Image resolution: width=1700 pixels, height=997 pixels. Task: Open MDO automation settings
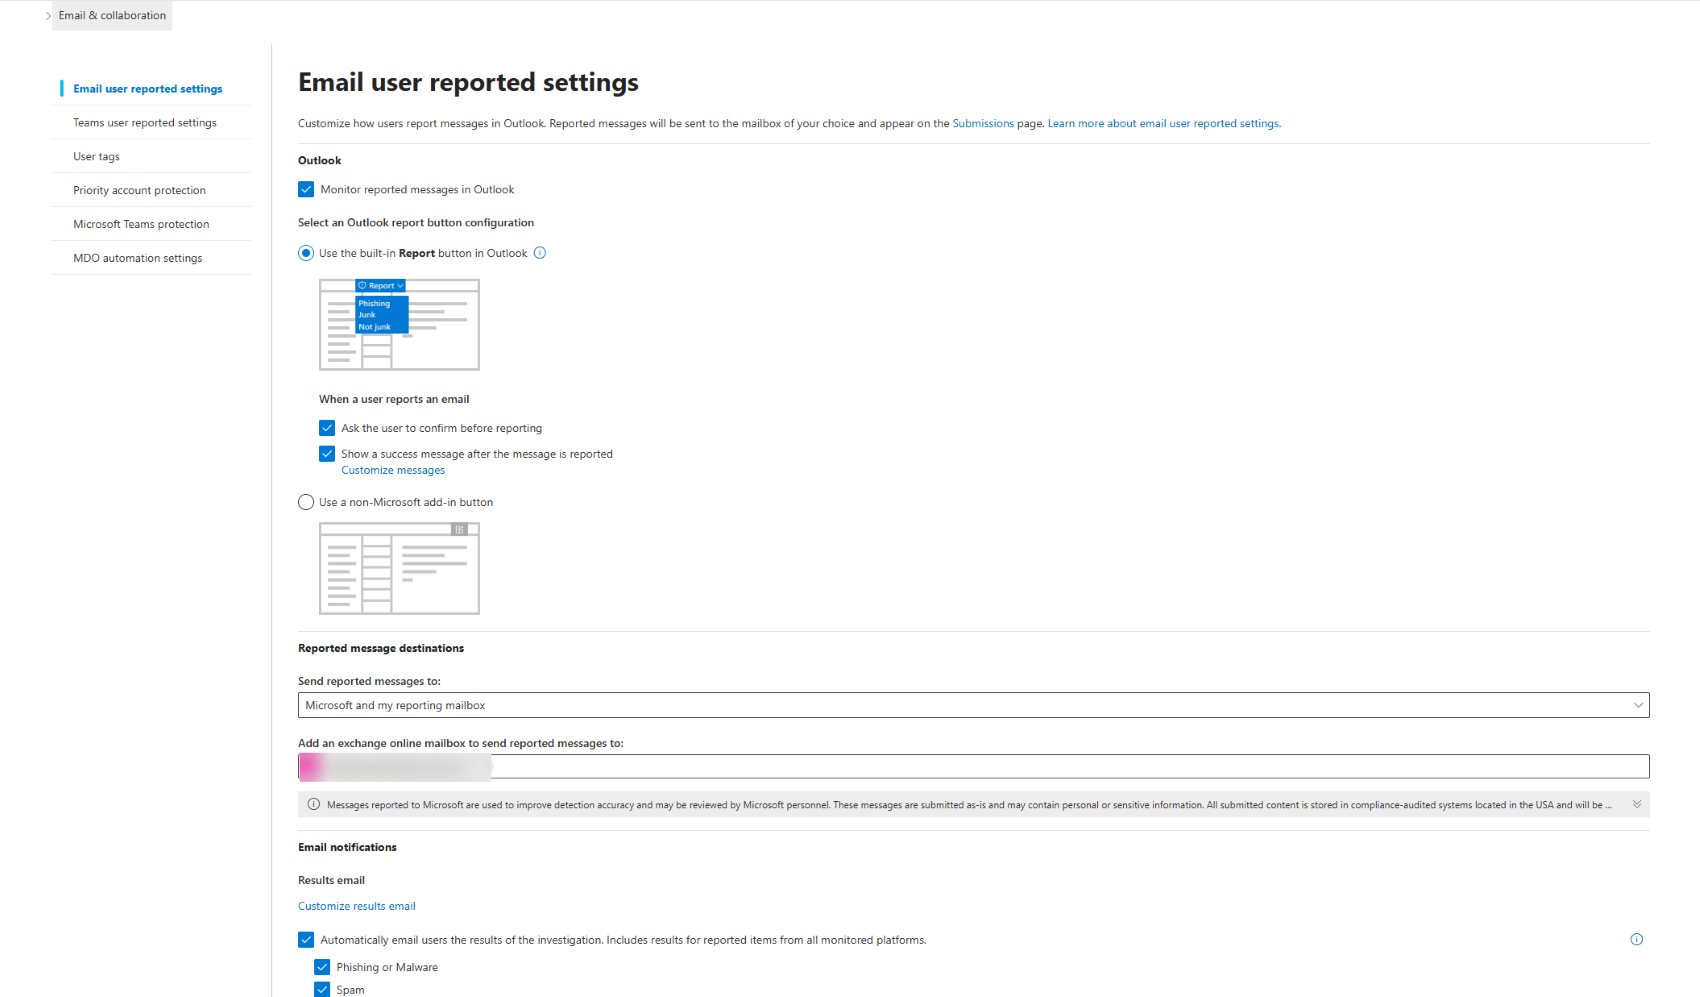[138, 258]
